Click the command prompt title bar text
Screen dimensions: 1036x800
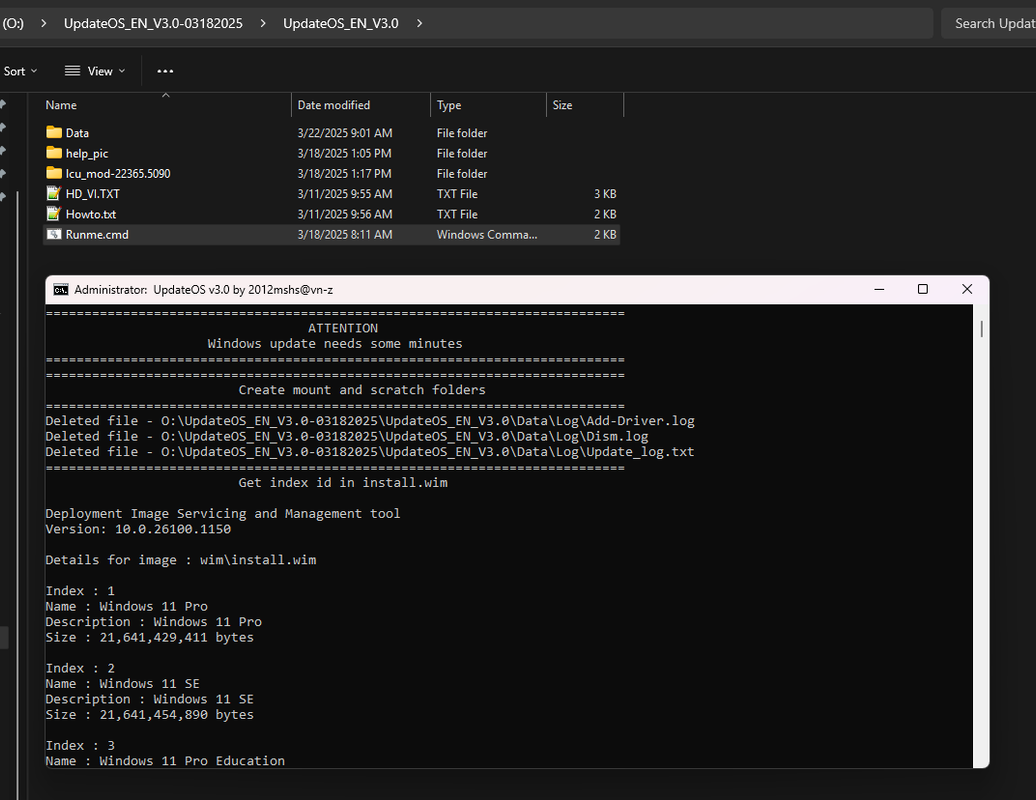click(204, 290)
